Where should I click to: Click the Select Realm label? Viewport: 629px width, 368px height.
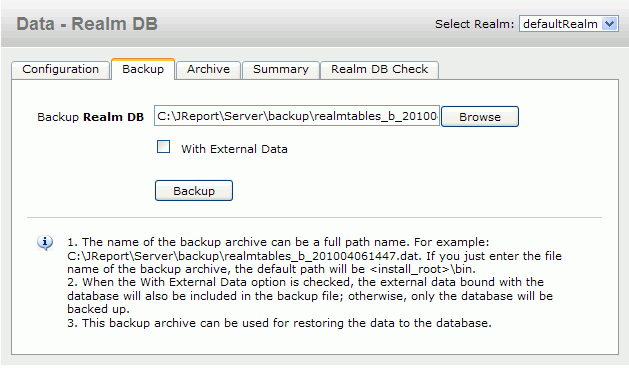coord(475,24)
